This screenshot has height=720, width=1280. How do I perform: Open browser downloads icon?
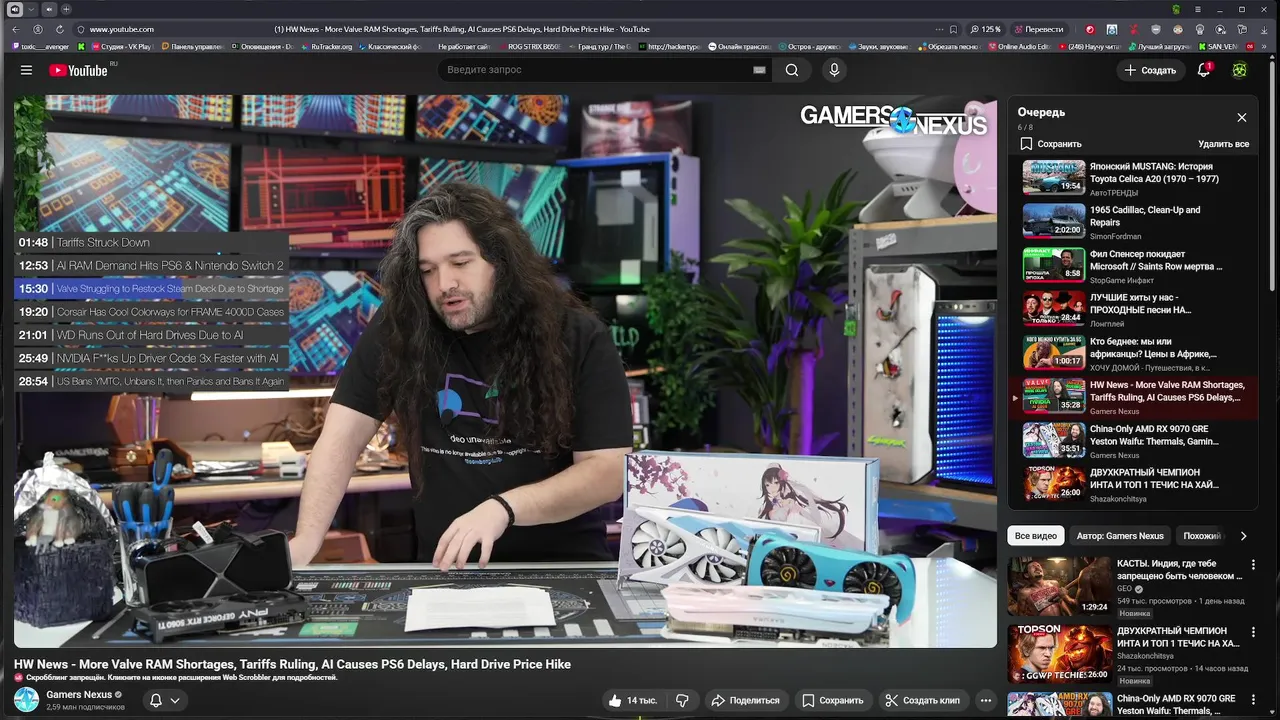coord(1263,29)
